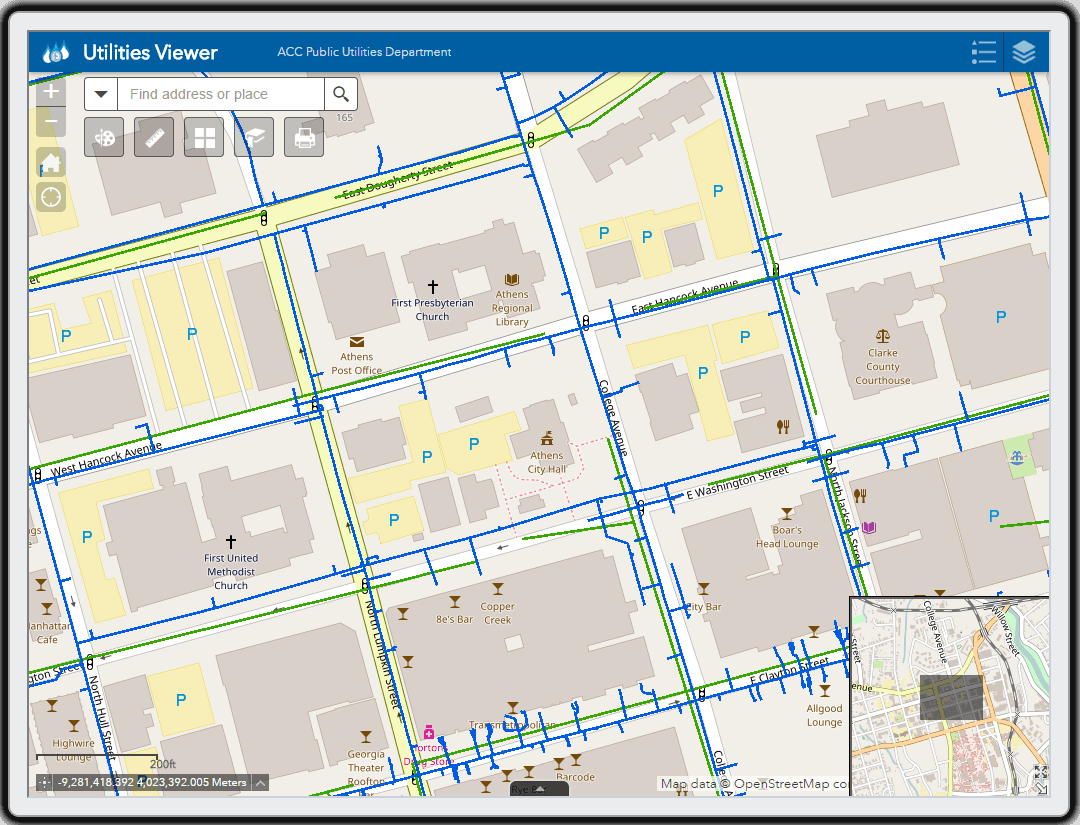Open the Measurement ruler tool
This screenshot has width=1080, height=825.
[x=154, y=137]
